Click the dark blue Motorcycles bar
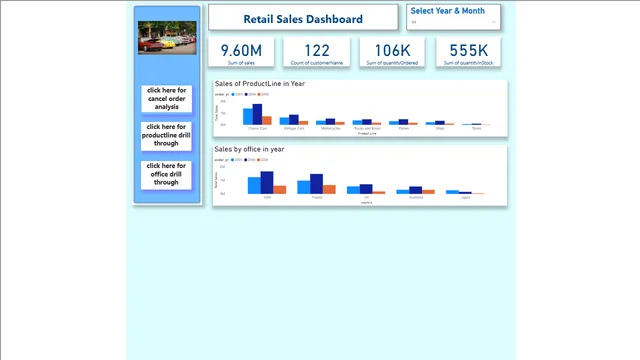Screen dimensions: 640x360 (330, 122)
